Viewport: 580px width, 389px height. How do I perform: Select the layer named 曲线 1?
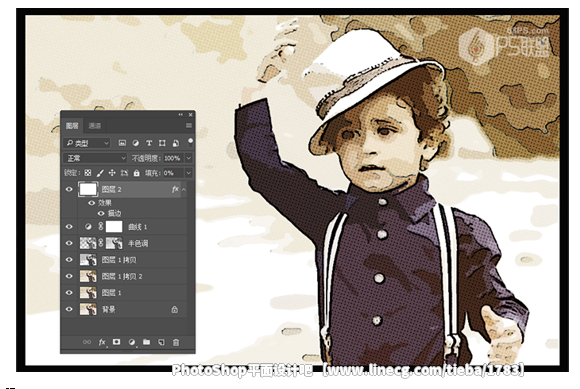point(138,227)
